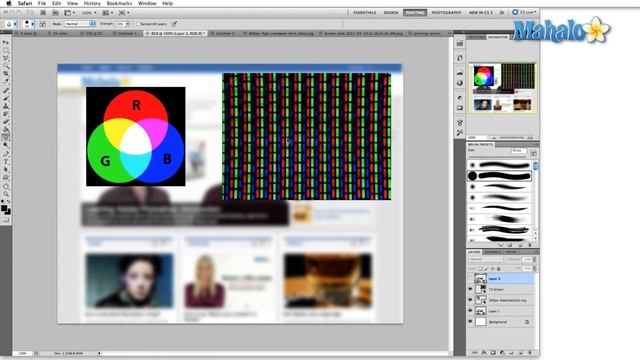The image size is (640, 360).
Task: Open the File menu
Action: (x=42, y=3)
